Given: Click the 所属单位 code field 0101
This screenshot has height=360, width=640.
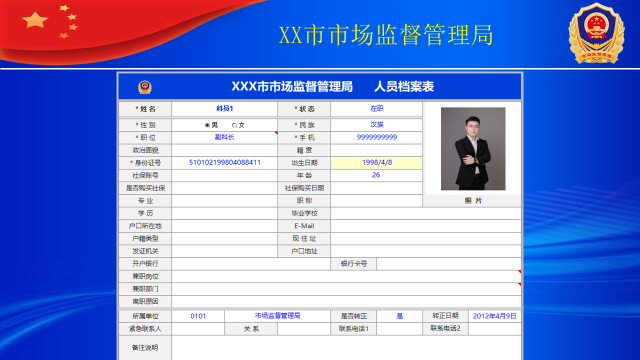Looking at the screenshot, I should pos(198,316).
